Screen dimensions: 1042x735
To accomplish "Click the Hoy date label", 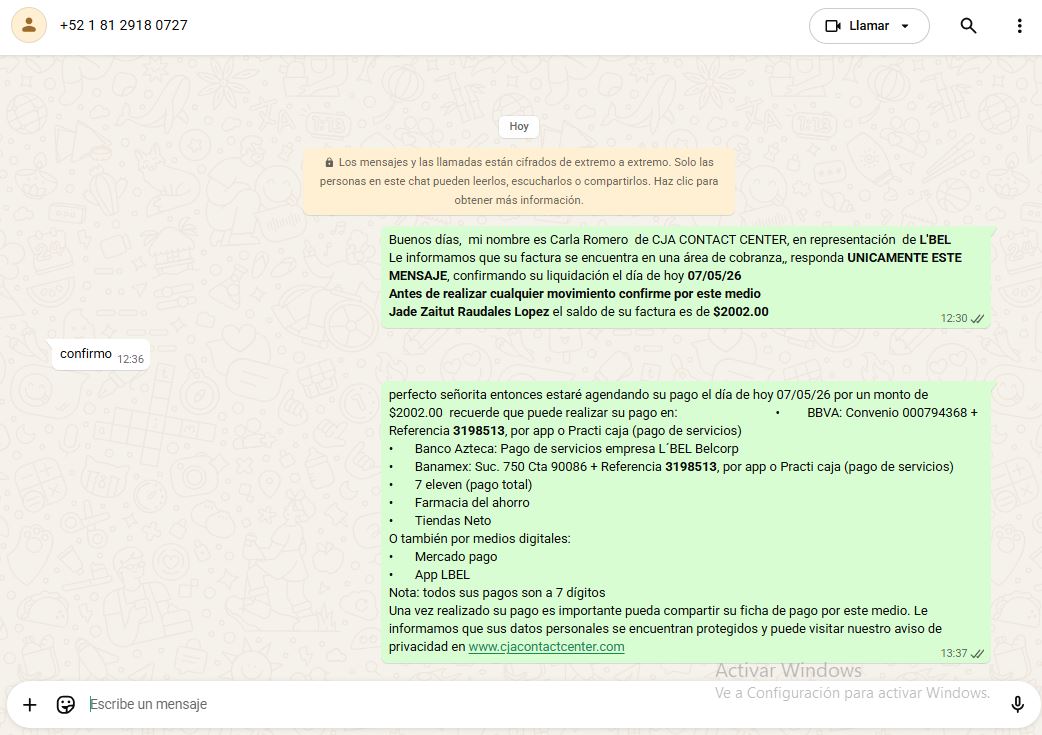I will point(519,126).
